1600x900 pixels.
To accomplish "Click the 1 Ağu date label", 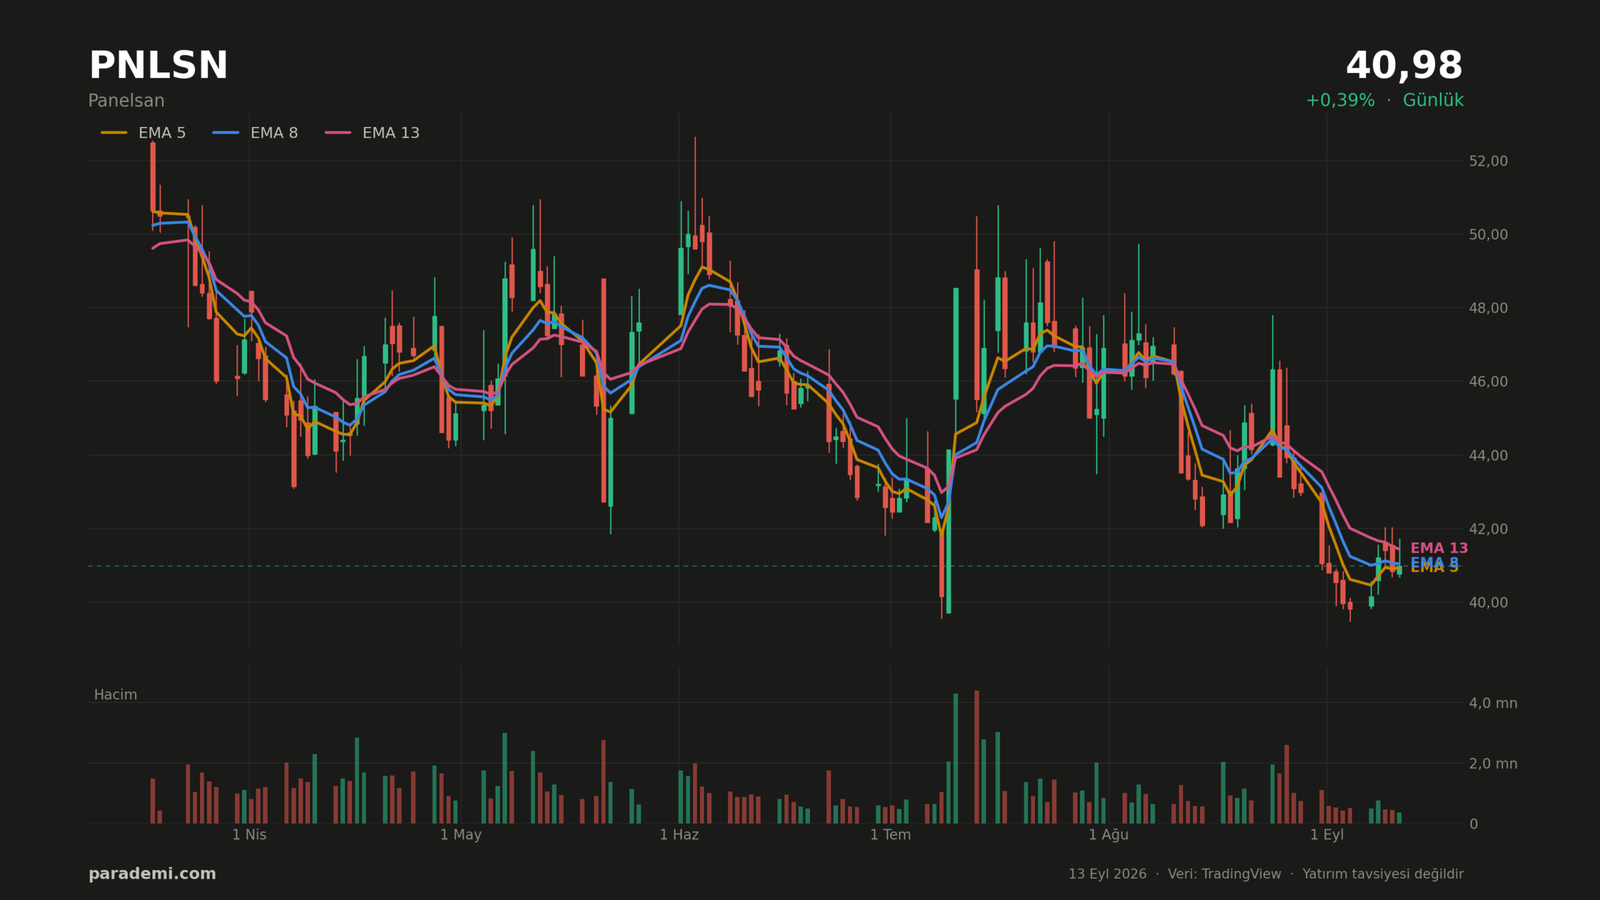I will point(1108,835).
